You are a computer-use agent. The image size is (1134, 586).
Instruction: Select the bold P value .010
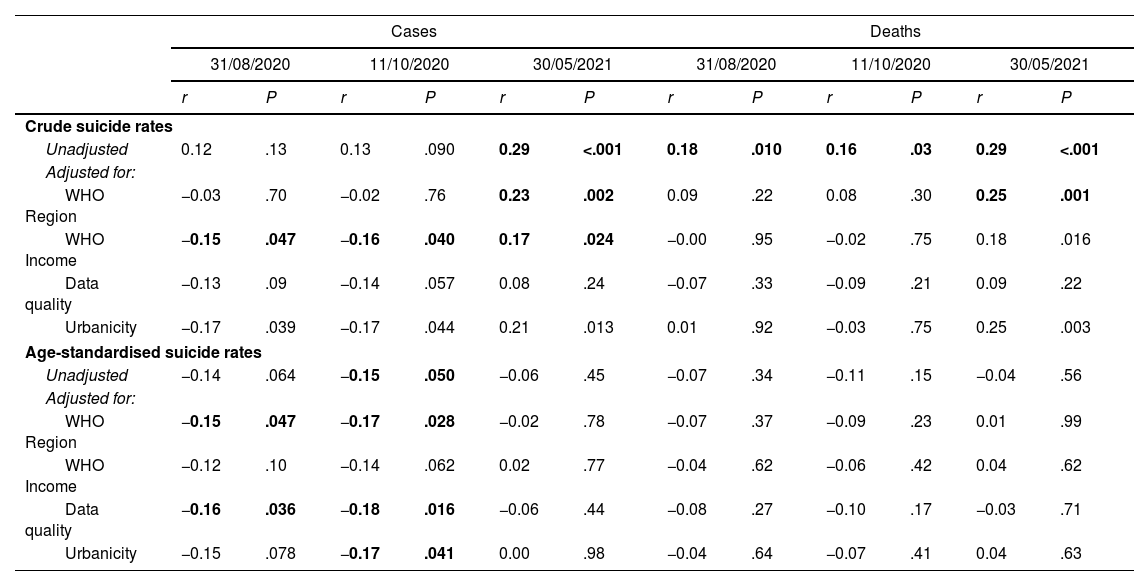pyautogui.click(x=766, y=150)
